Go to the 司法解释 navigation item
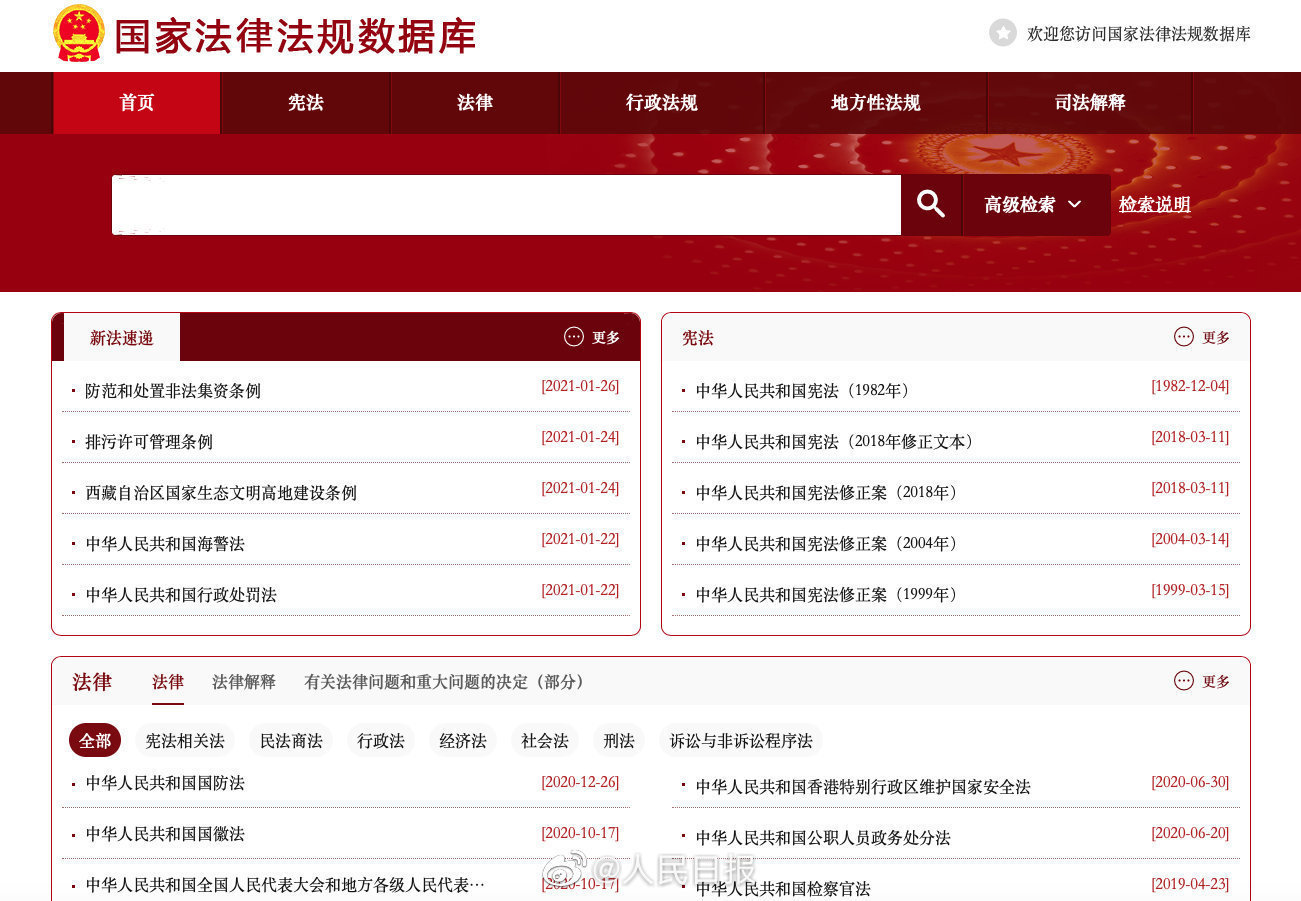 [x=1089, y=103]
